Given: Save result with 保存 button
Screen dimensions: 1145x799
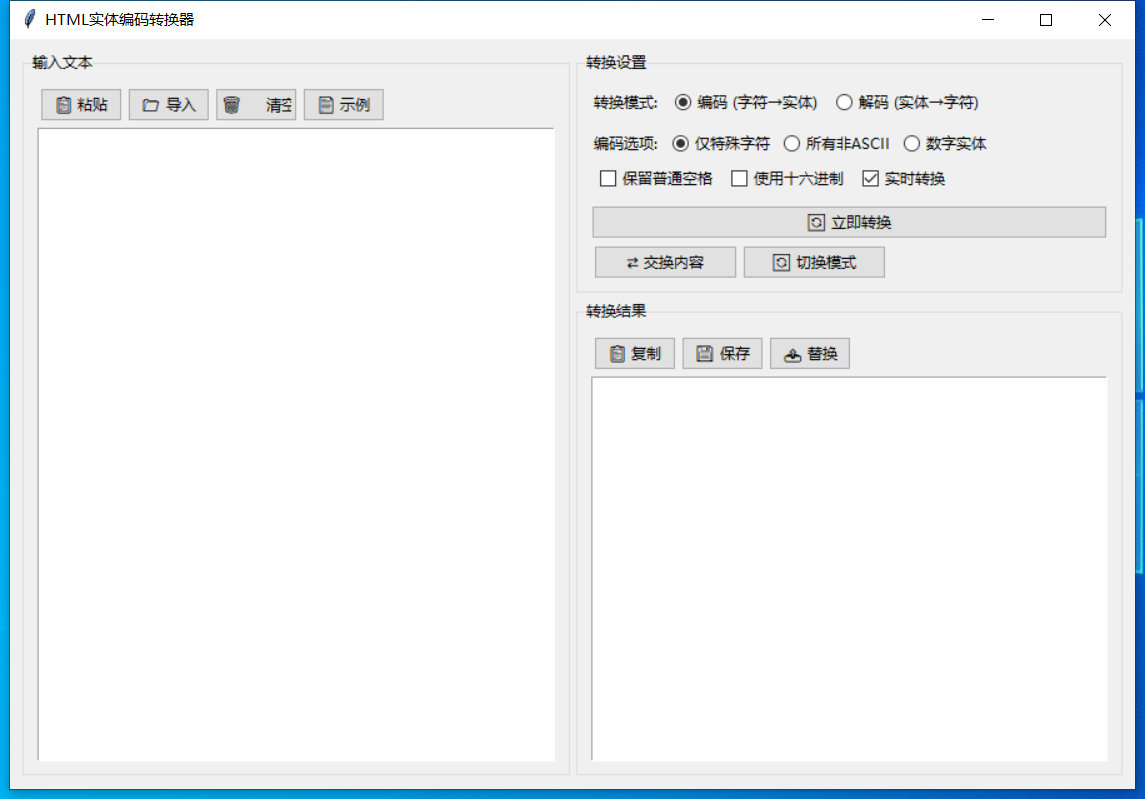Looking at the screenshot, I should click(722, 353).
